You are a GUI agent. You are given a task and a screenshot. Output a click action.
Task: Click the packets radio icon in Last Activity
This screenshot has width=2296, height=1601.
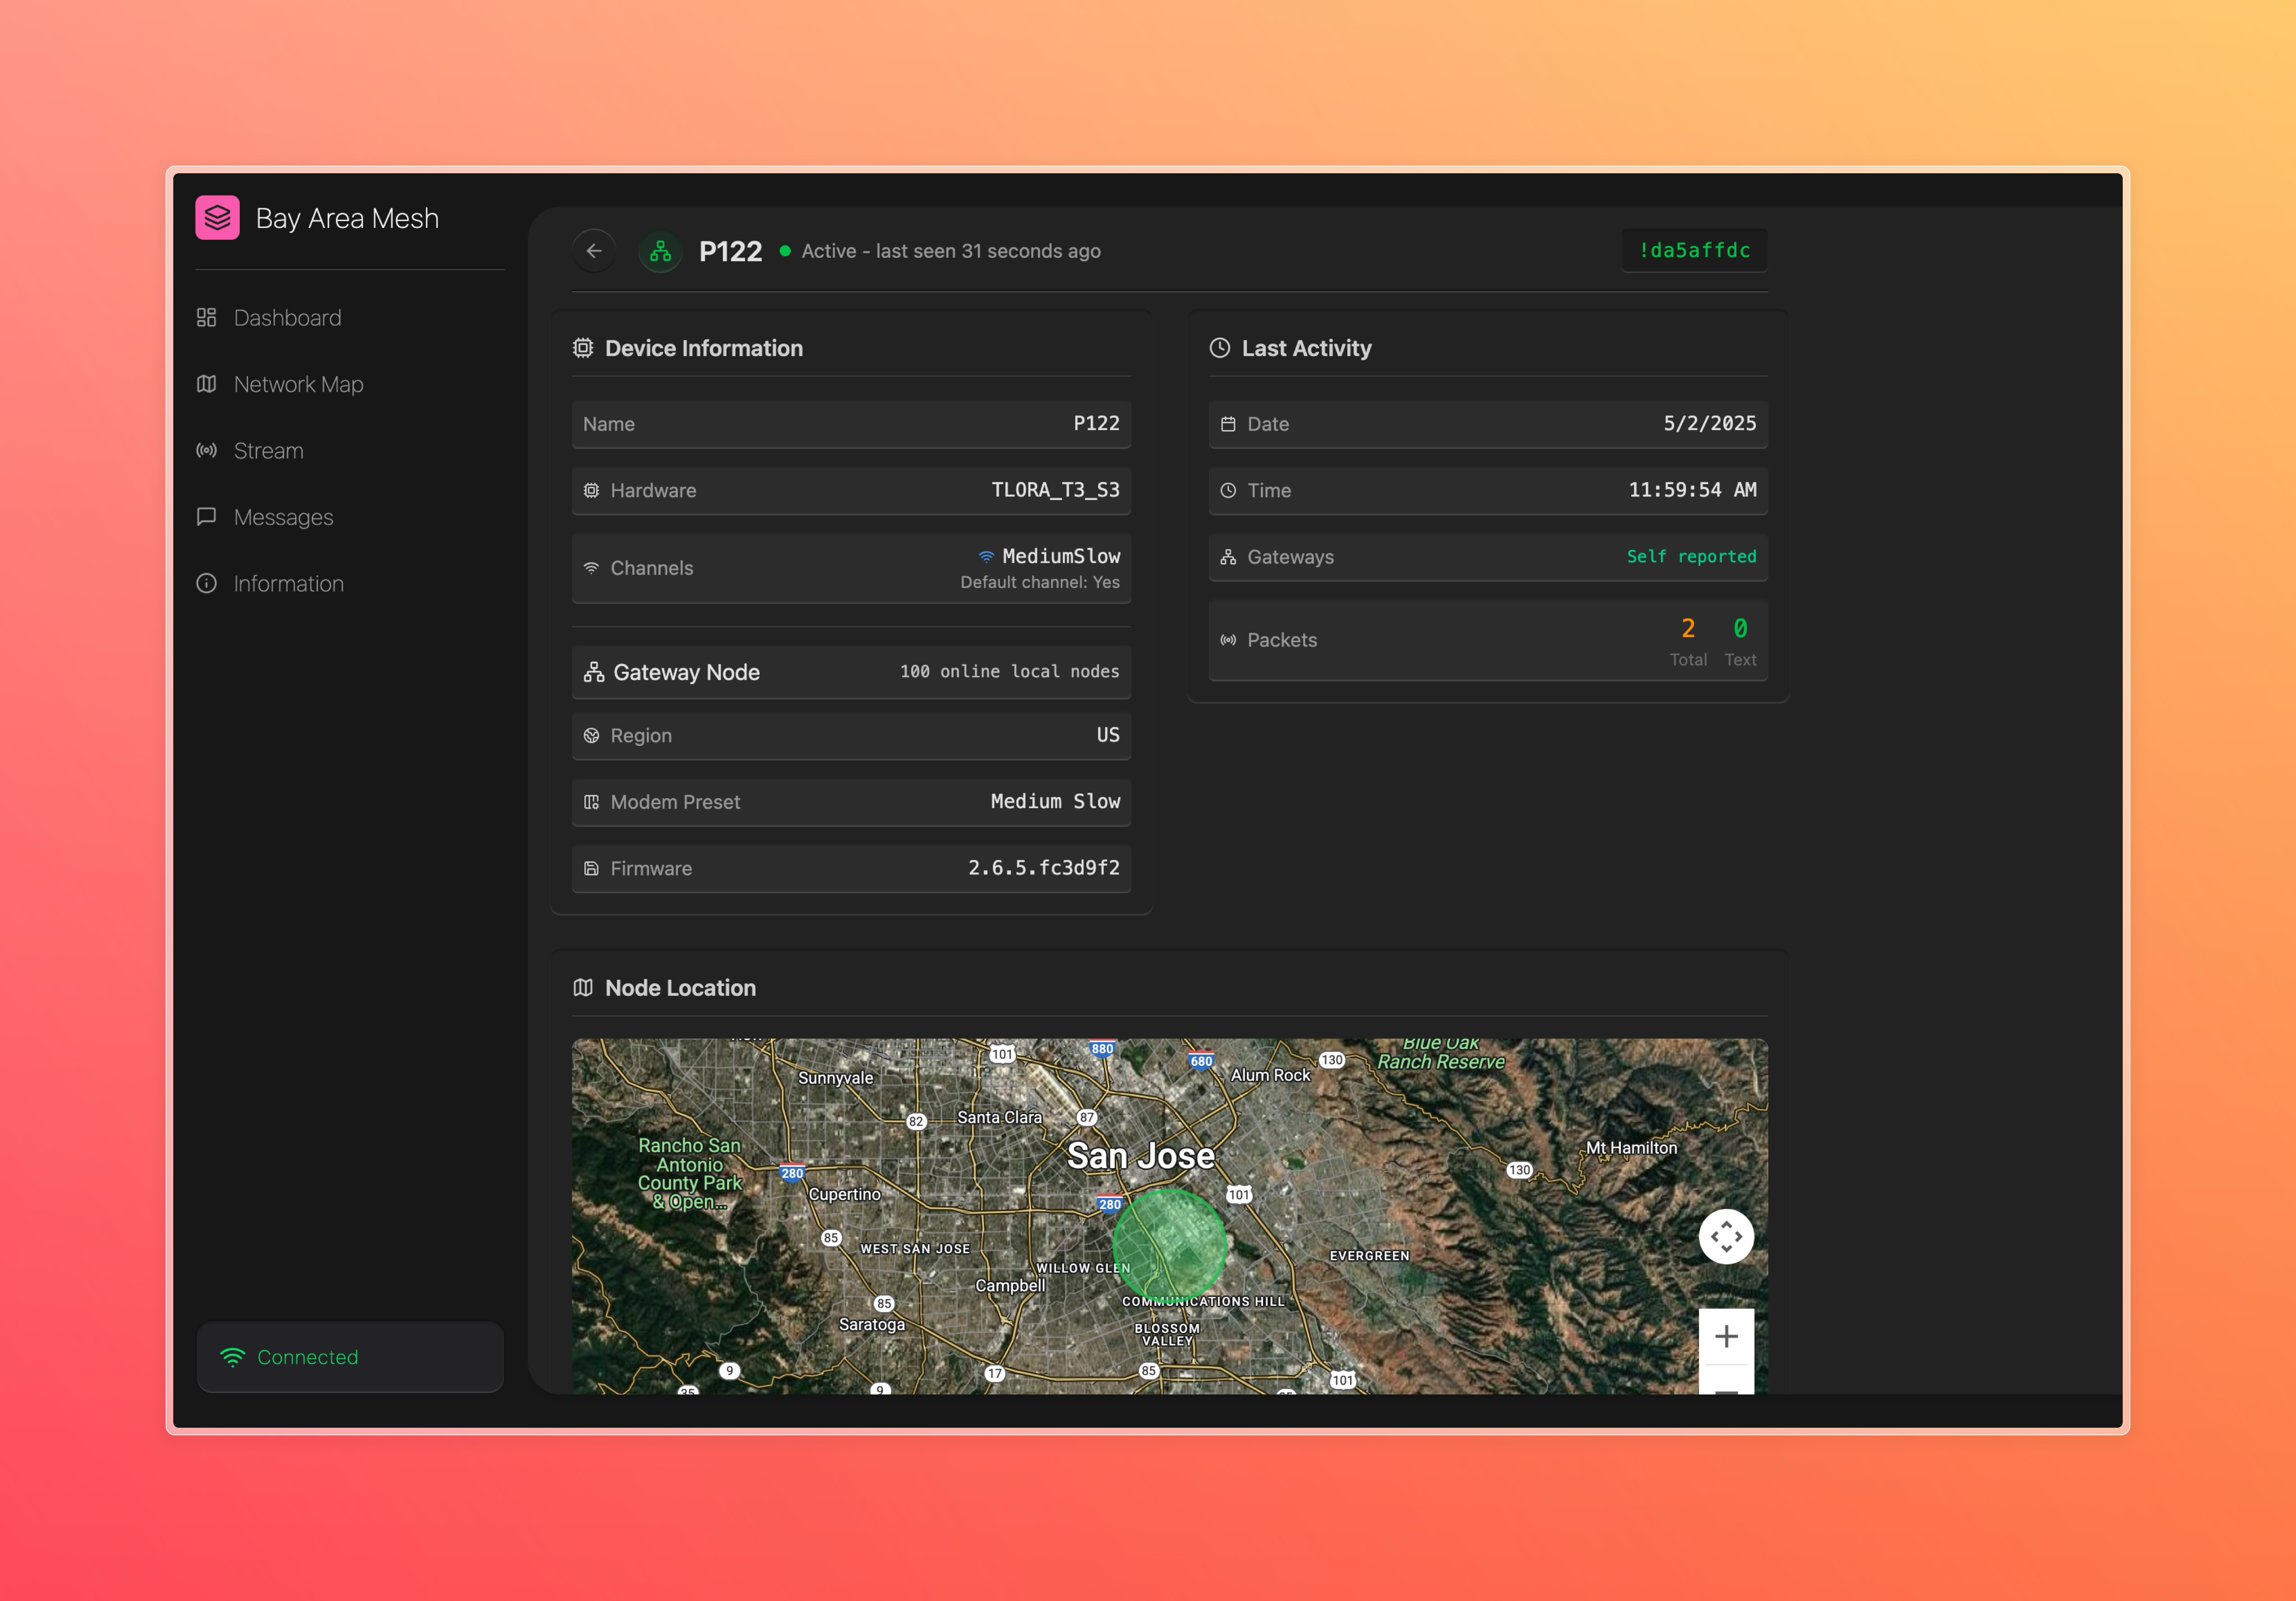click(x=1229, y=639)
